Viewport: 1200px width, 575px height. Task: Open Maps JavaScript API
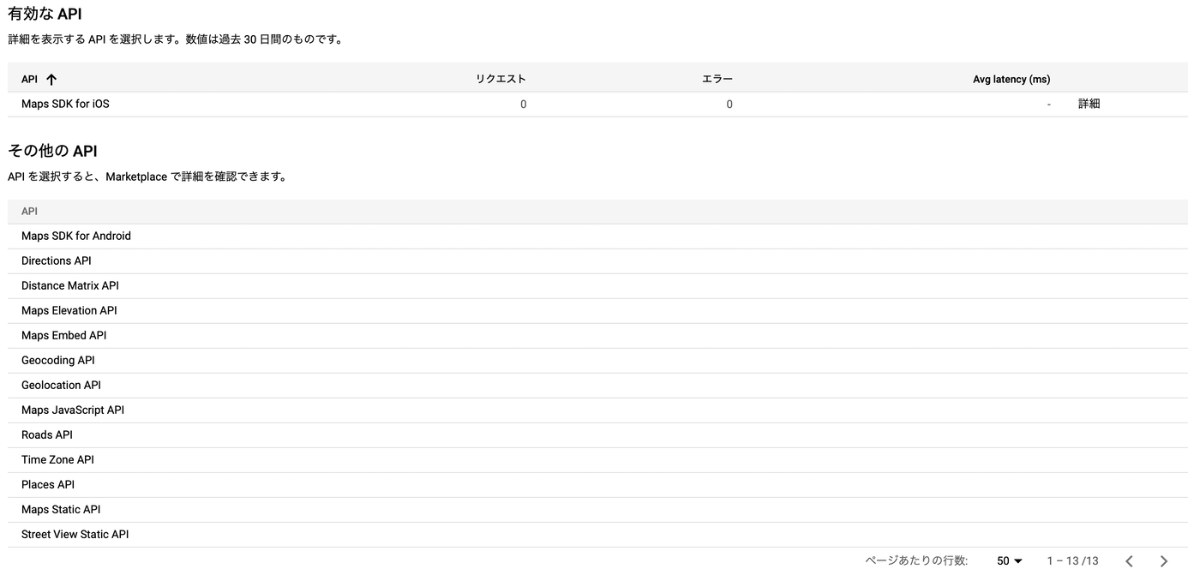pos(73,410)
